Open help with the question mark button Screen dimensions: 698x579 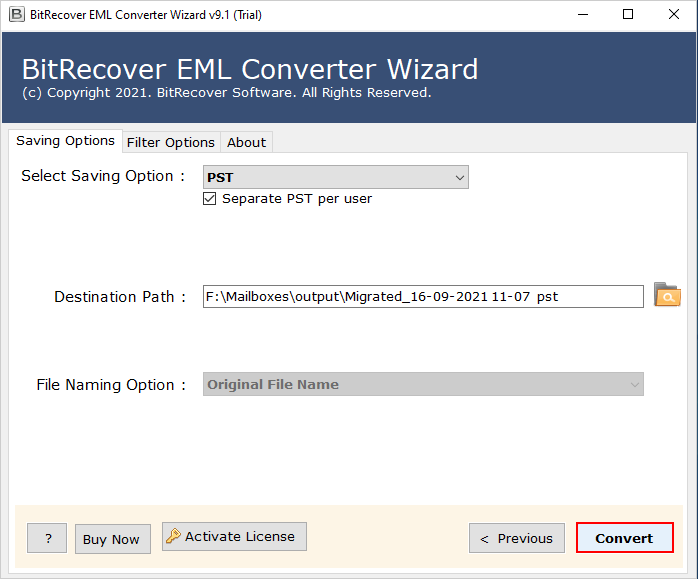47,539
